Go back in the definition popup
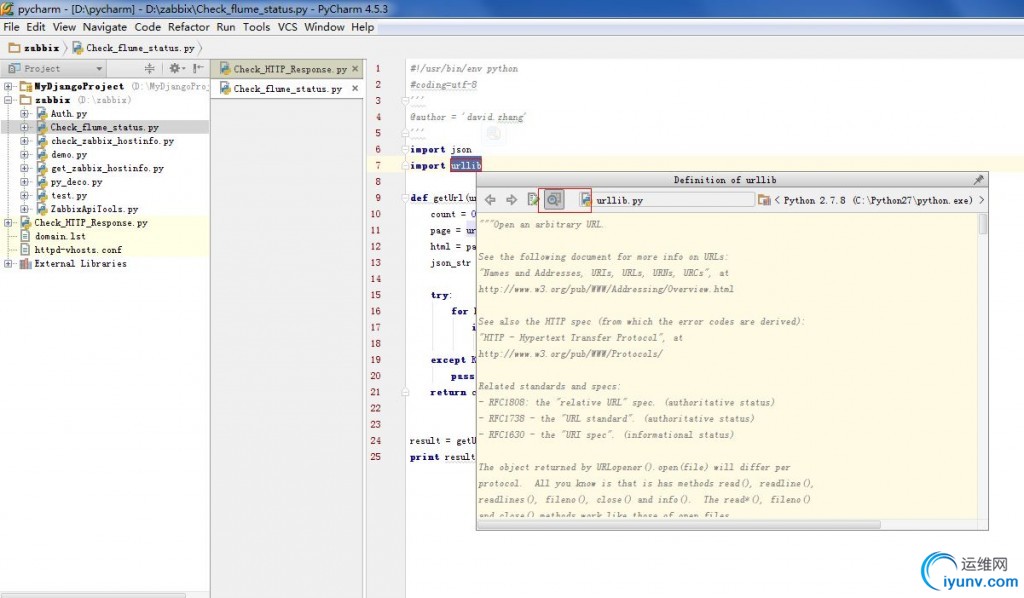The width and height of the screenshot is (1024, 598). (x=490, y=200)
